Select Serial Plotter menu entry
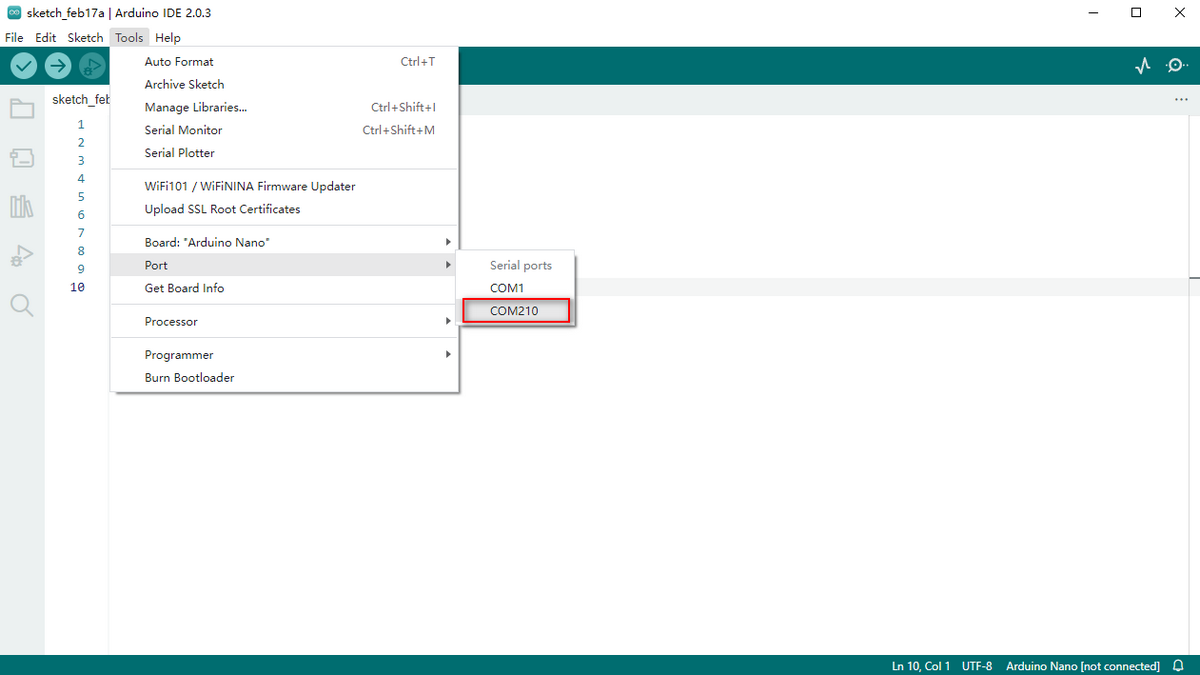The height and width of the screenshot is (675, 1200). [x=285, y=153]
